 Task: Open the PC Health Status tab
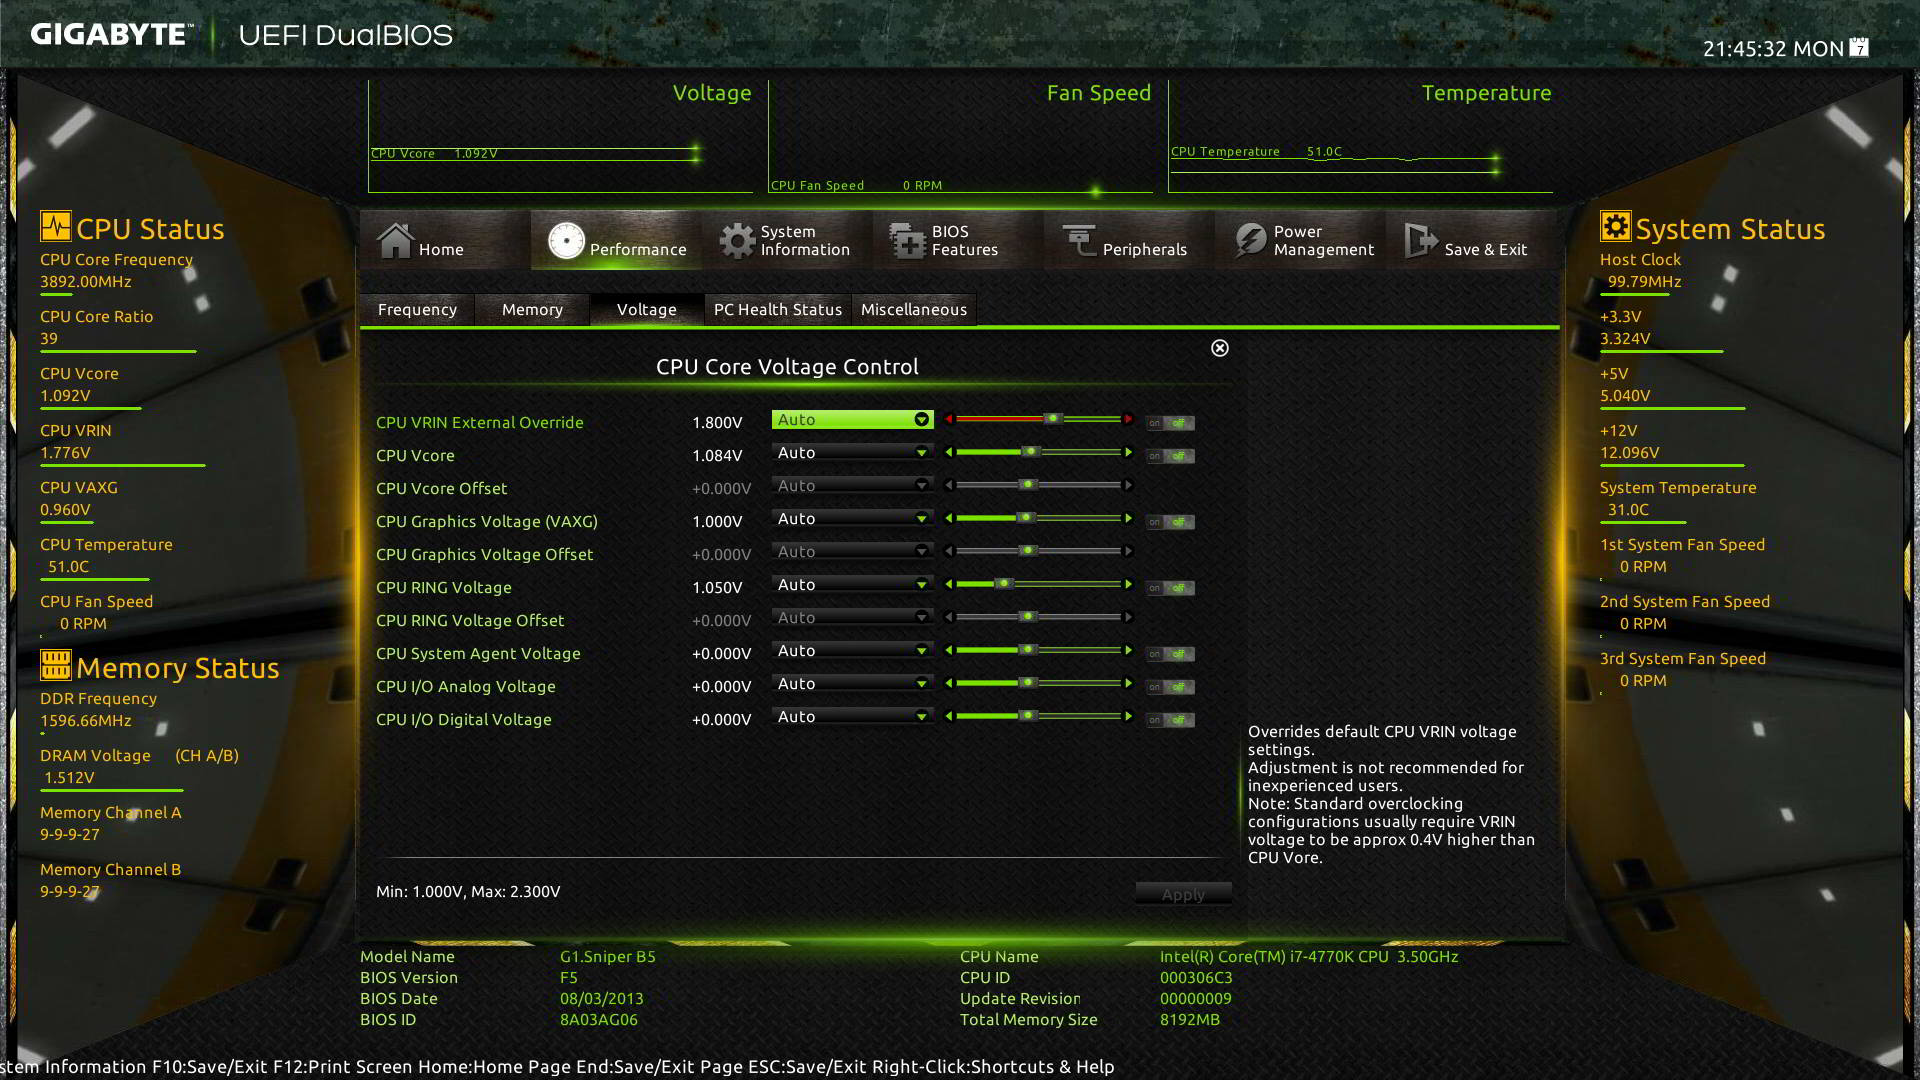tap(778, 310)
